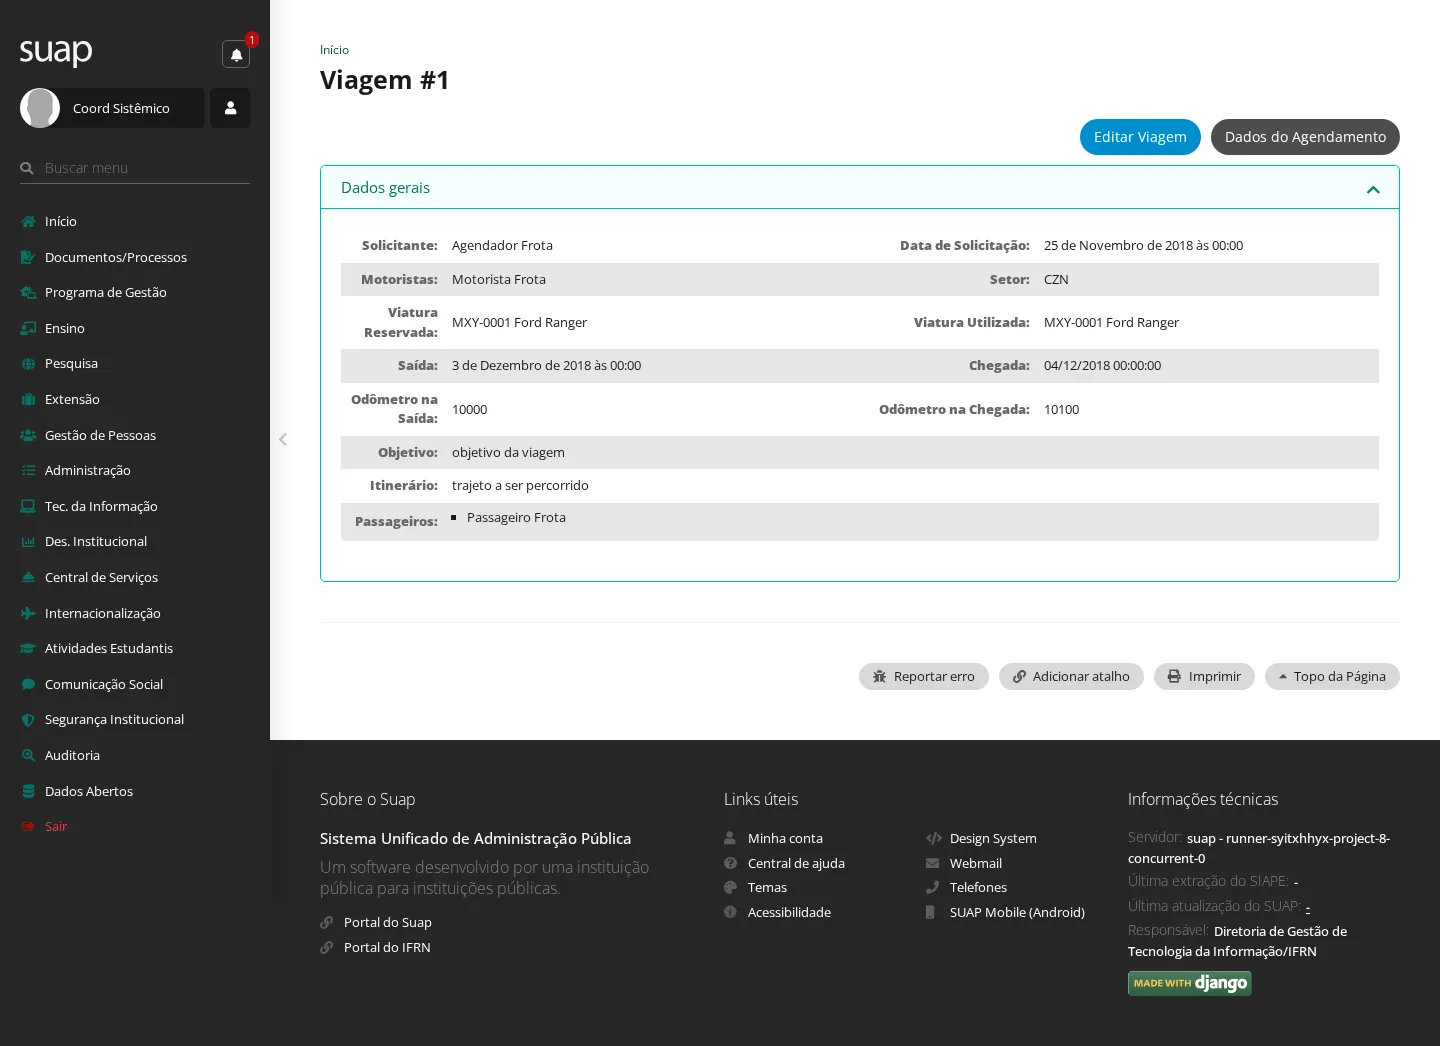
Task: Collapse the sidebar with the left arrow handle
Action: coord(283,439)
